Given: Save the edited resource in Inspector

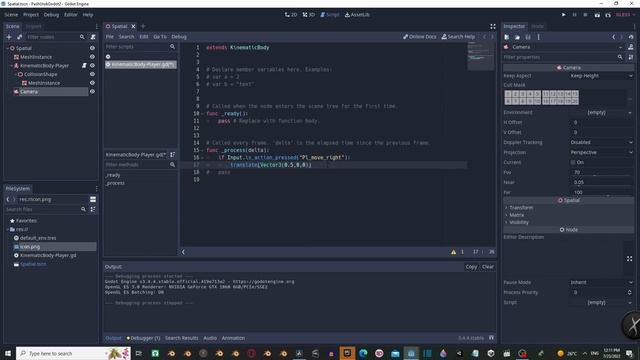Looking at the screenshot, I should pyautogui.click(x=528, y=37).
